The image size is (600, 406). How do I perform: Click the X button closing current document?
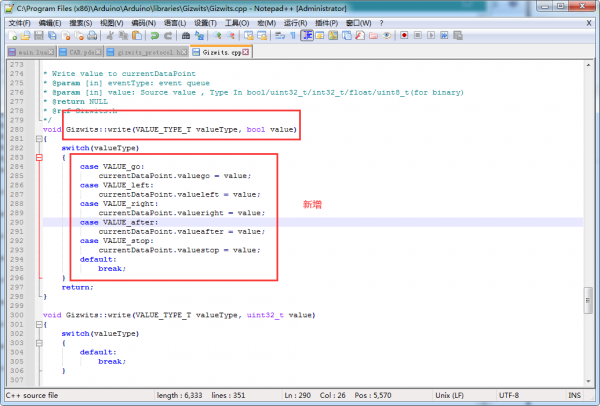pos(589,23)
